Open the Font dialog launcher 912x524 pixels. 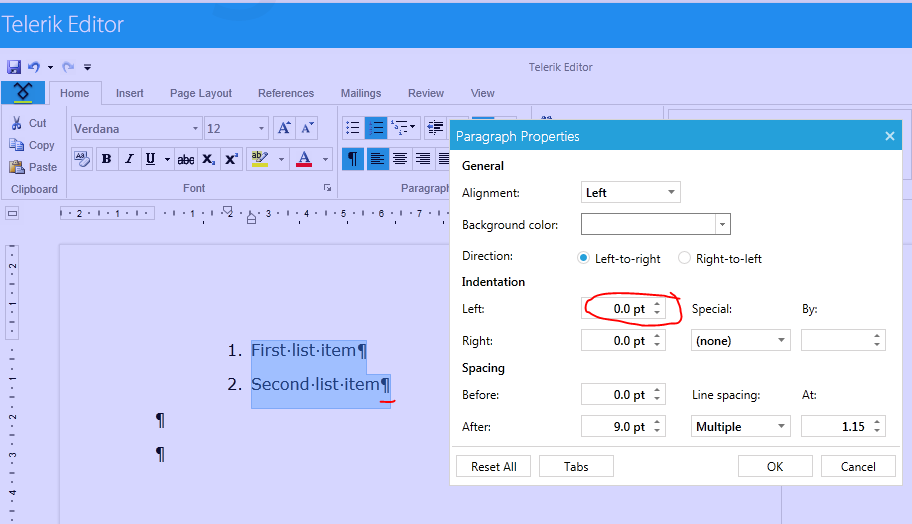pos(327,188)
